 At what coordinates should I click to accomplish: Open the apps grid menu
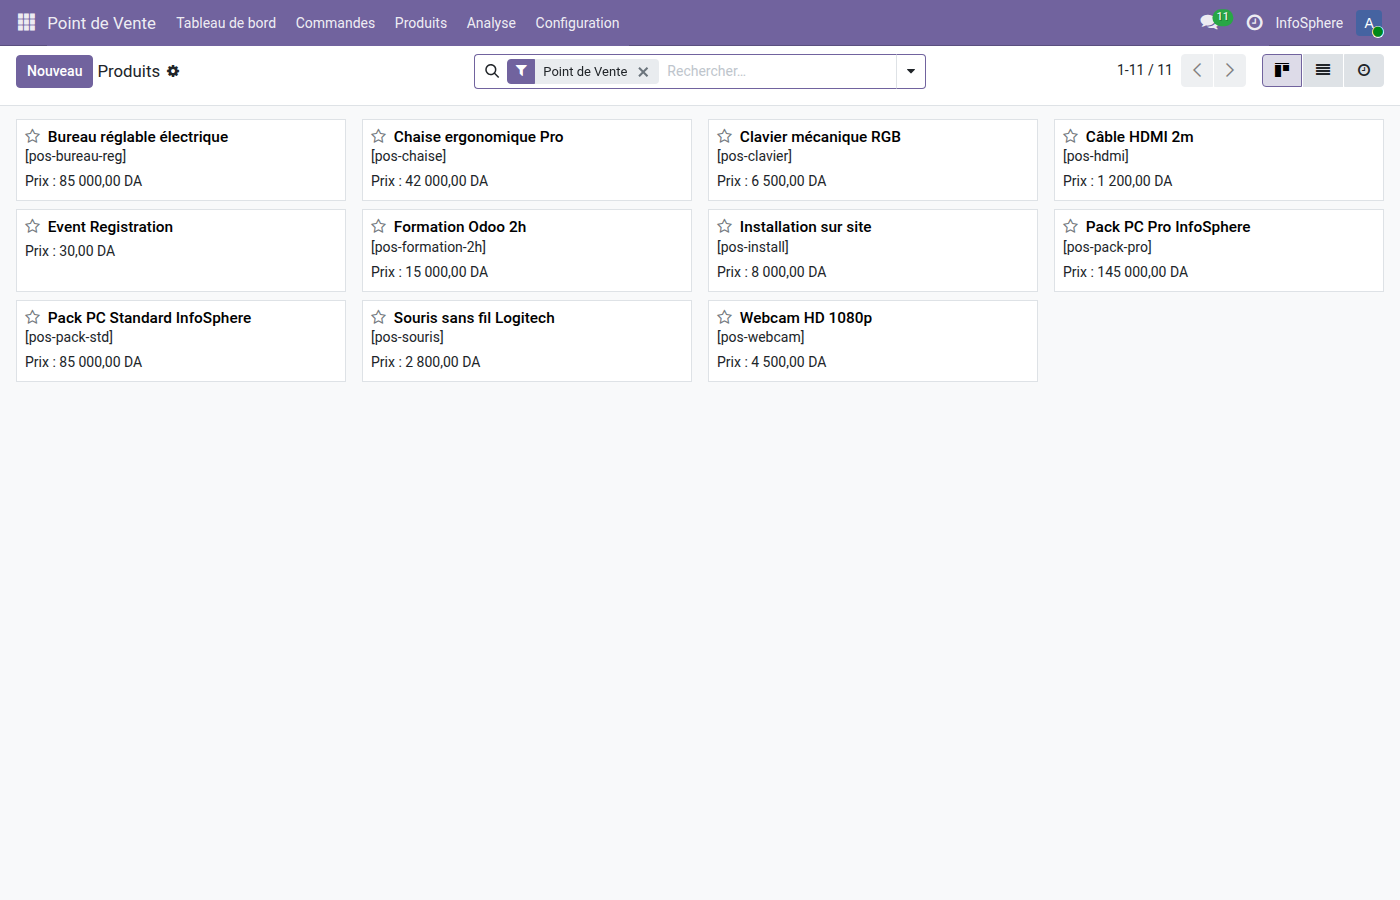coord(25,22)
